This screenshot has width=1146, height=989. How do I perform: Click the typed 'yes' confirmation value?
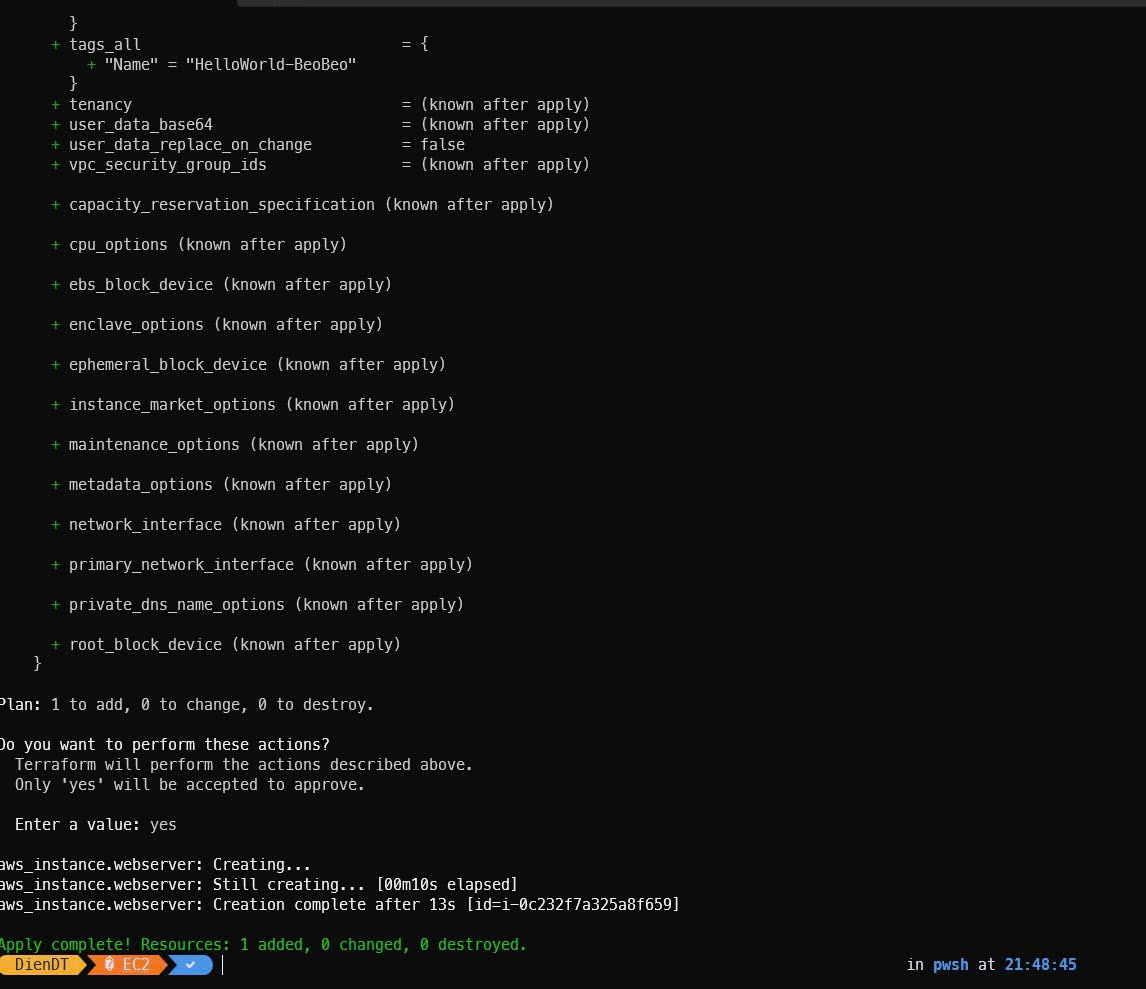(163, 825)
